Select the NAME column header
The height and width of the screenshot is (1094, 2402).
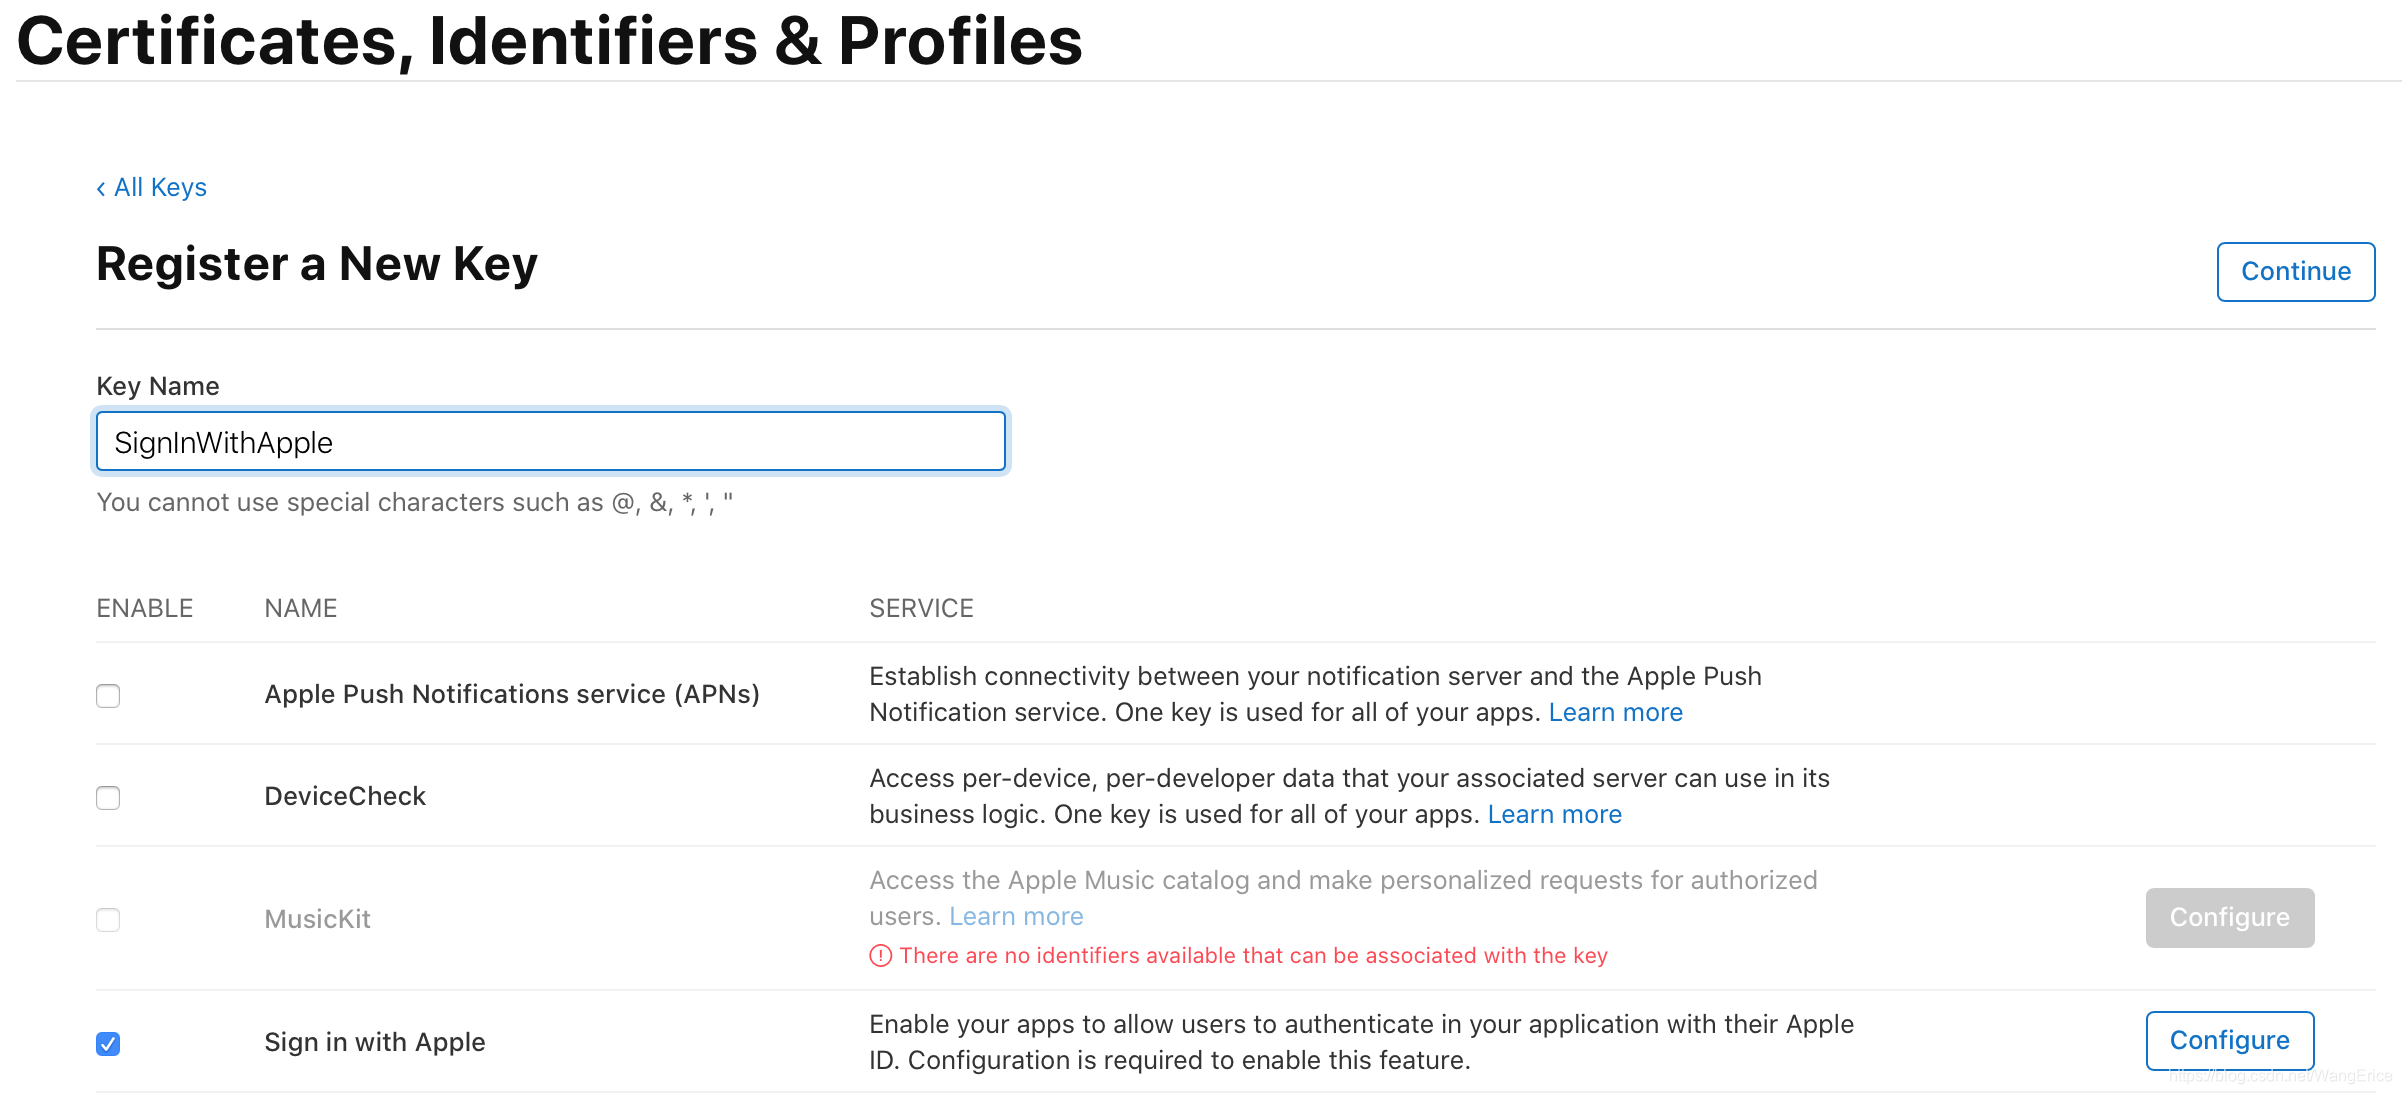(x=301, y=608)
